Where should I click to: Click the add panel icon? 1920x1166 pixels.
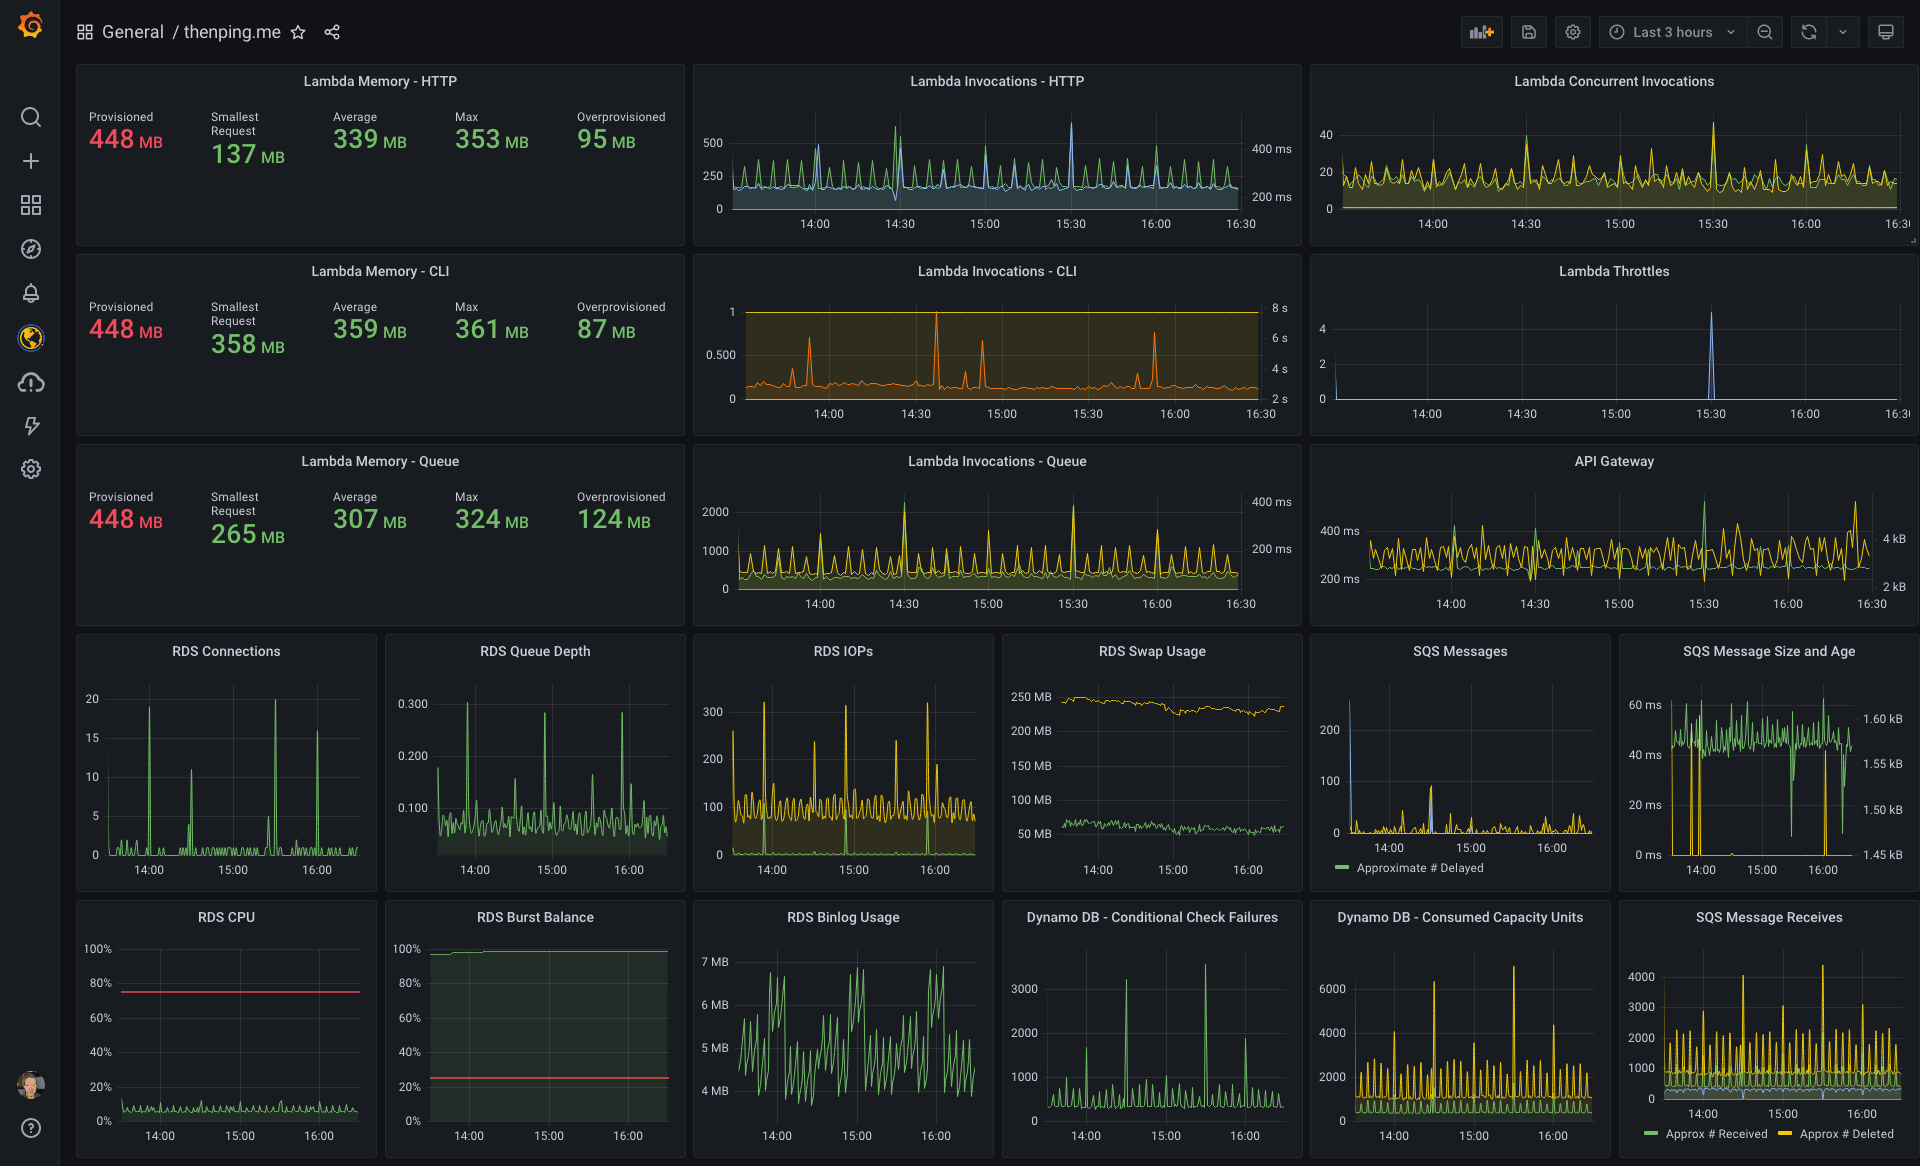pos(1481,32)
